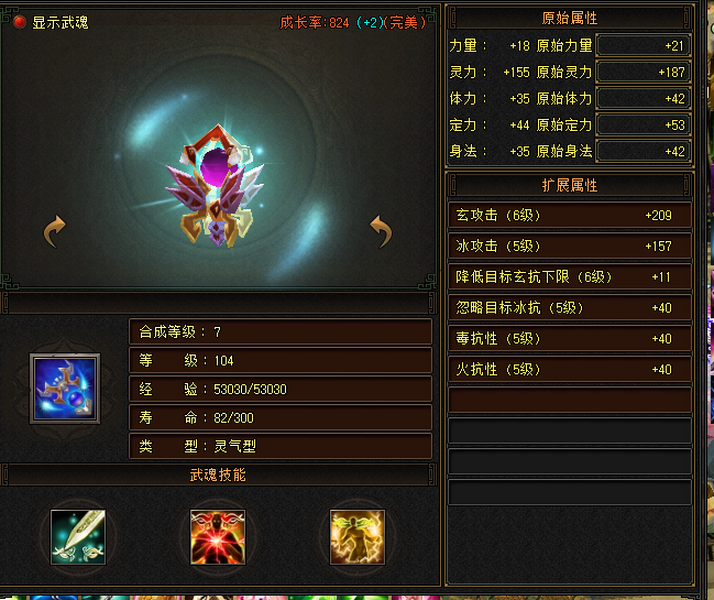The image size is (714, 600).
Task: Click the 成长率 824 完美 label
Action: pyautogui.click(x=353, y=22)
